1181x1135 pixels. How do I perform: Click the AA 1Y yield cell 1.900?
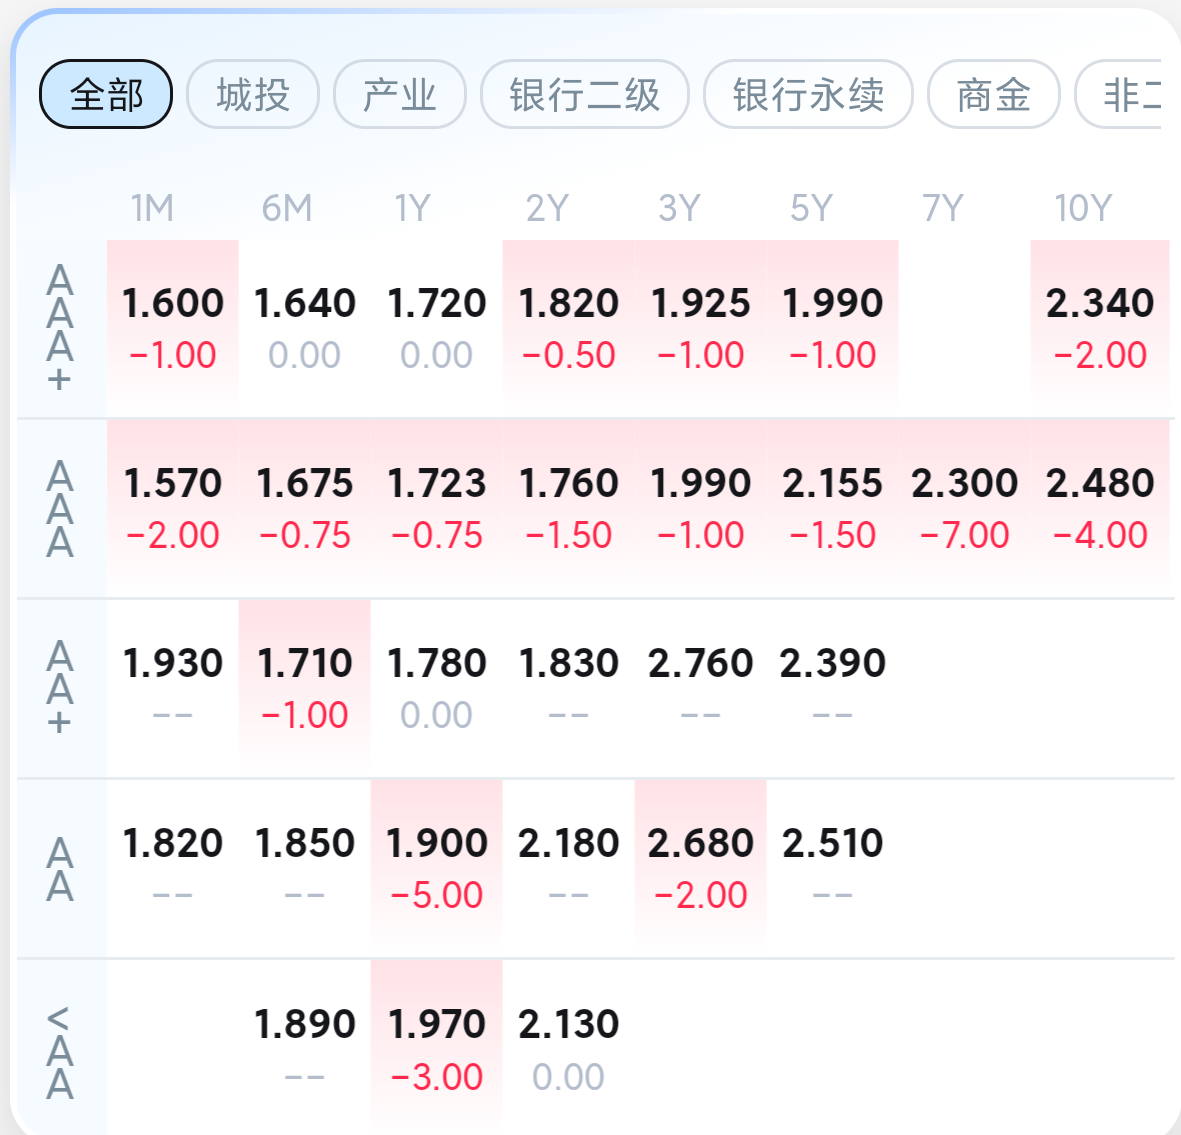tap(437, 866)
